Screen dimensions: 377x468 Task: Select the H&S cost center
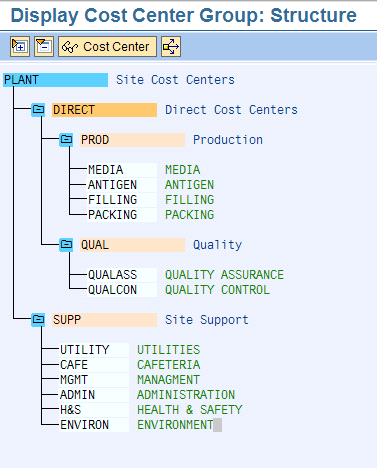[94, 410]
